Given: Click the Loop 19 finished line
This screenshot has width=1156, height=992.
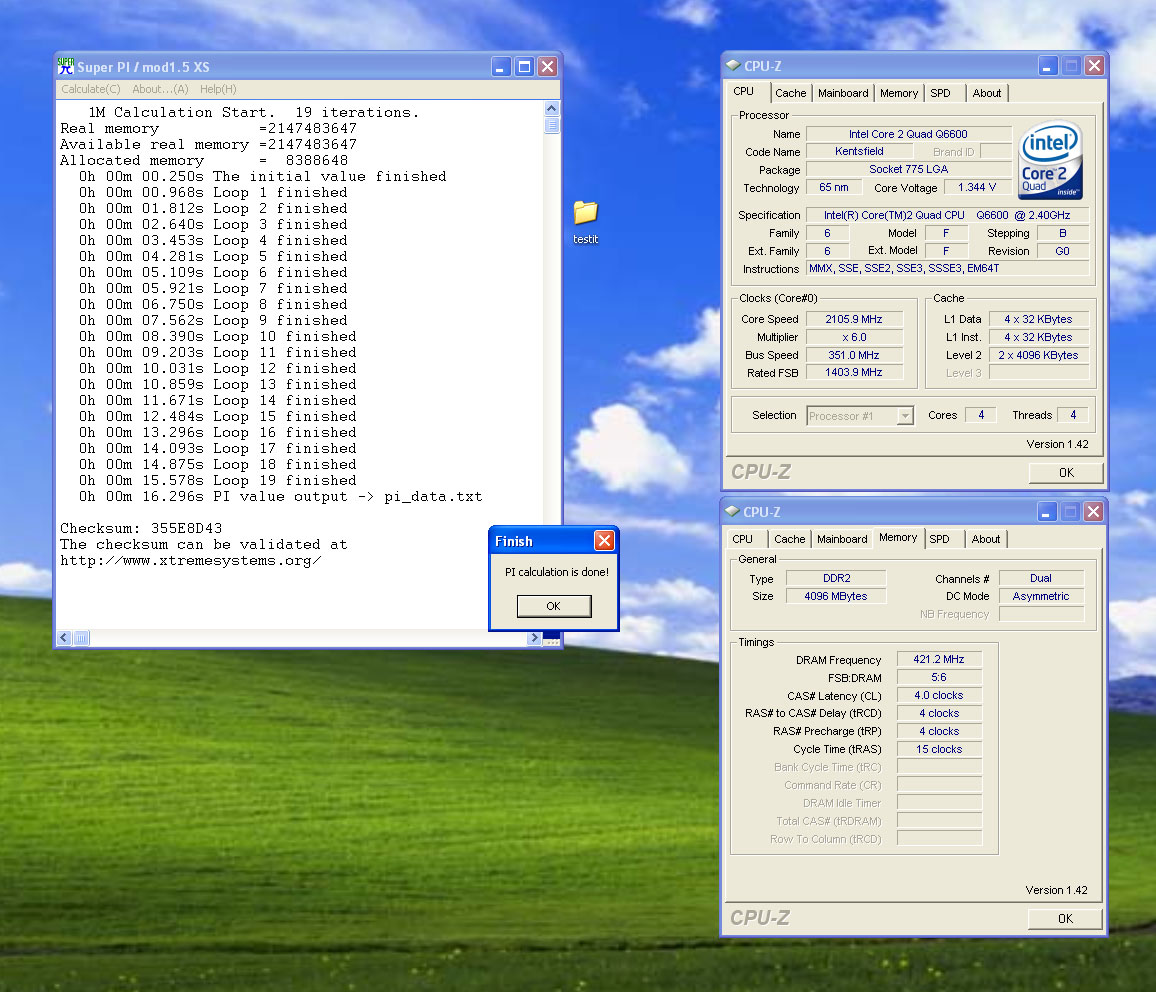Looking at the screenshot, I should [218, 481].
